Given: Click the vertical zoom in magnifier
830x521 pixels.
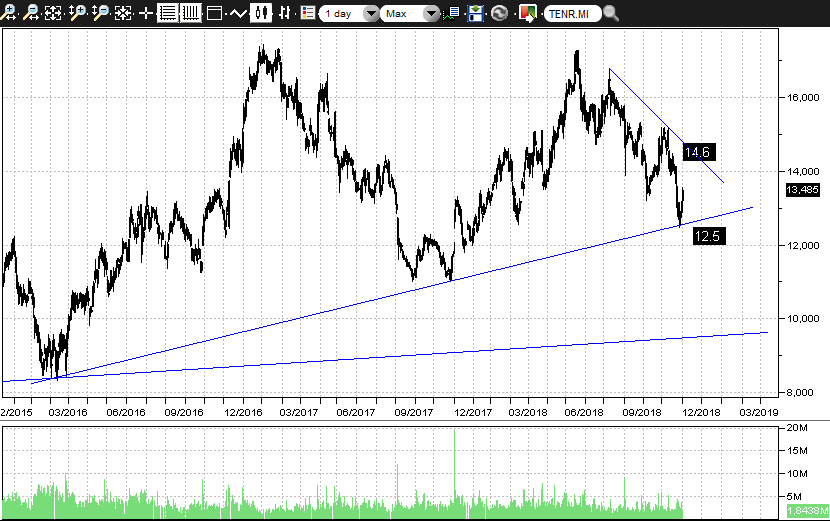Looking at the screenshot, I should [78, 13].
